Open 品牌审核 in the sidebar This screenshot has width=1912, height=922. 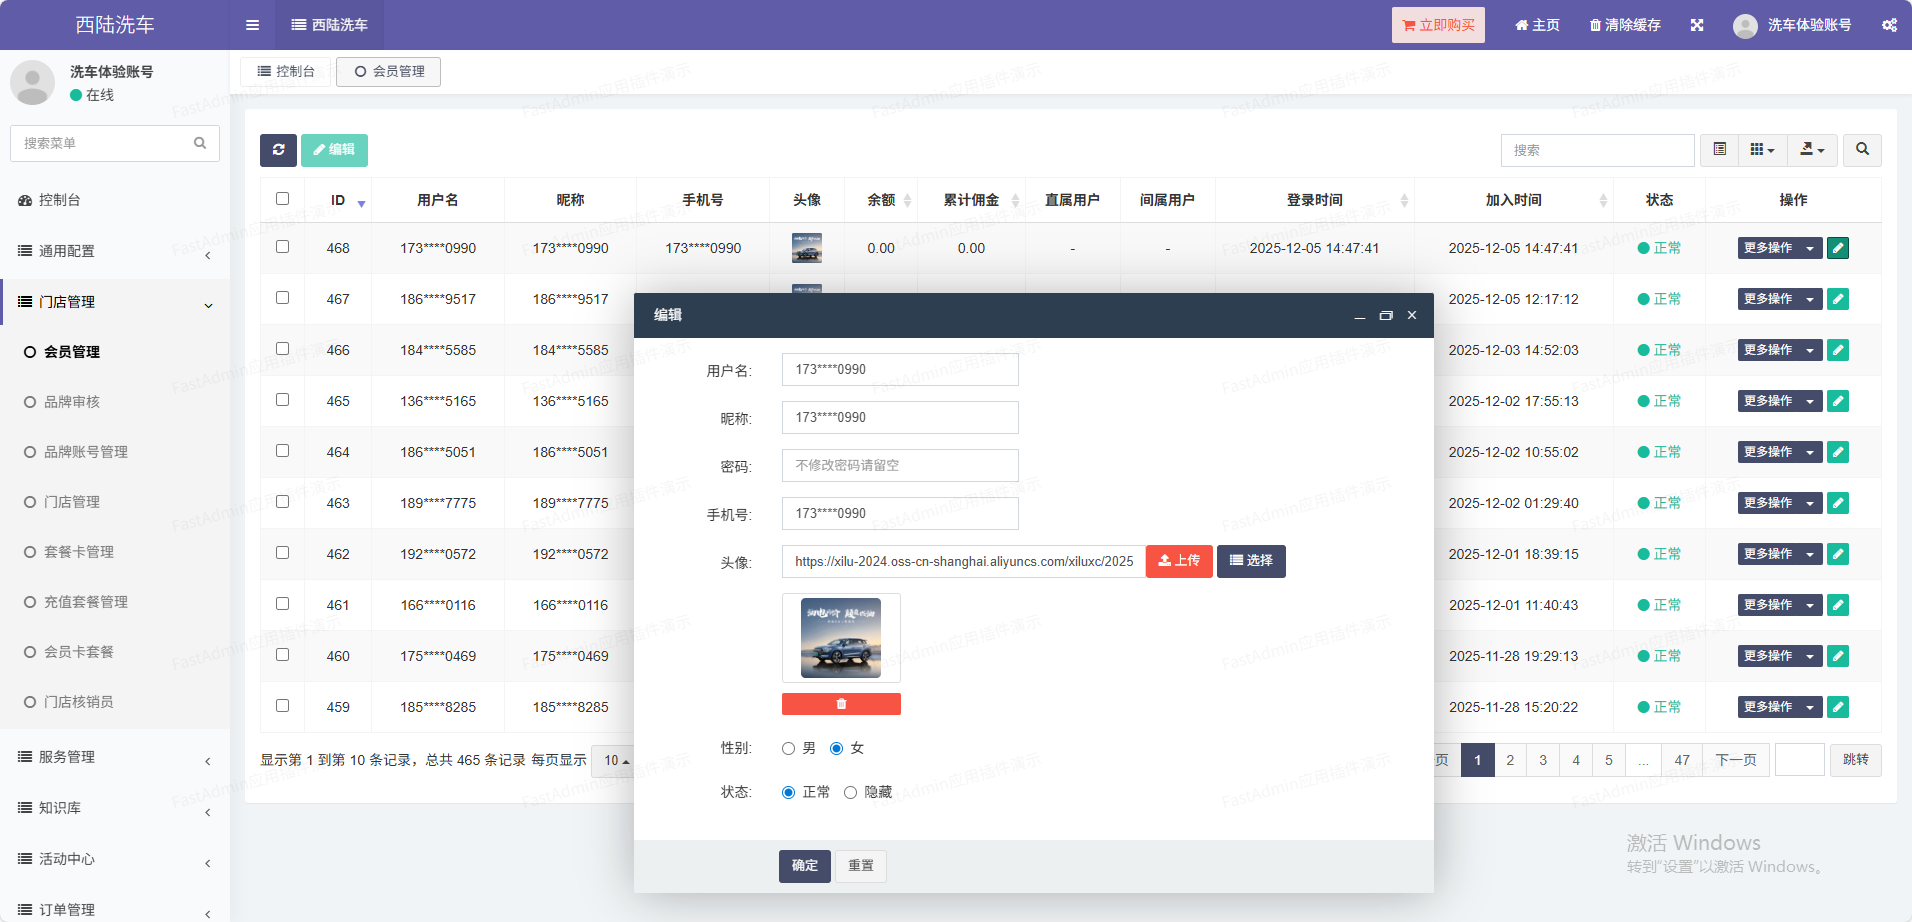tap(72, 402)
